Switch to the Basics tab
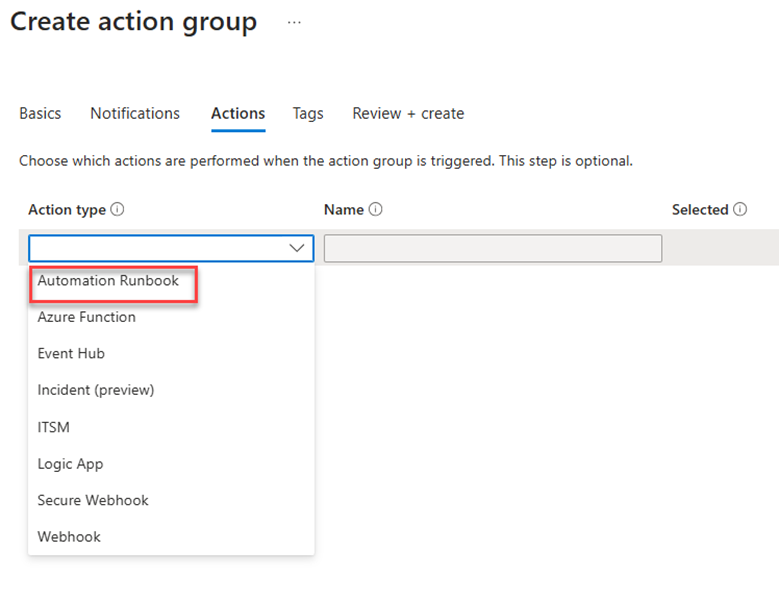The width and height of the screenshot is (779, 601). coord(40,114)
